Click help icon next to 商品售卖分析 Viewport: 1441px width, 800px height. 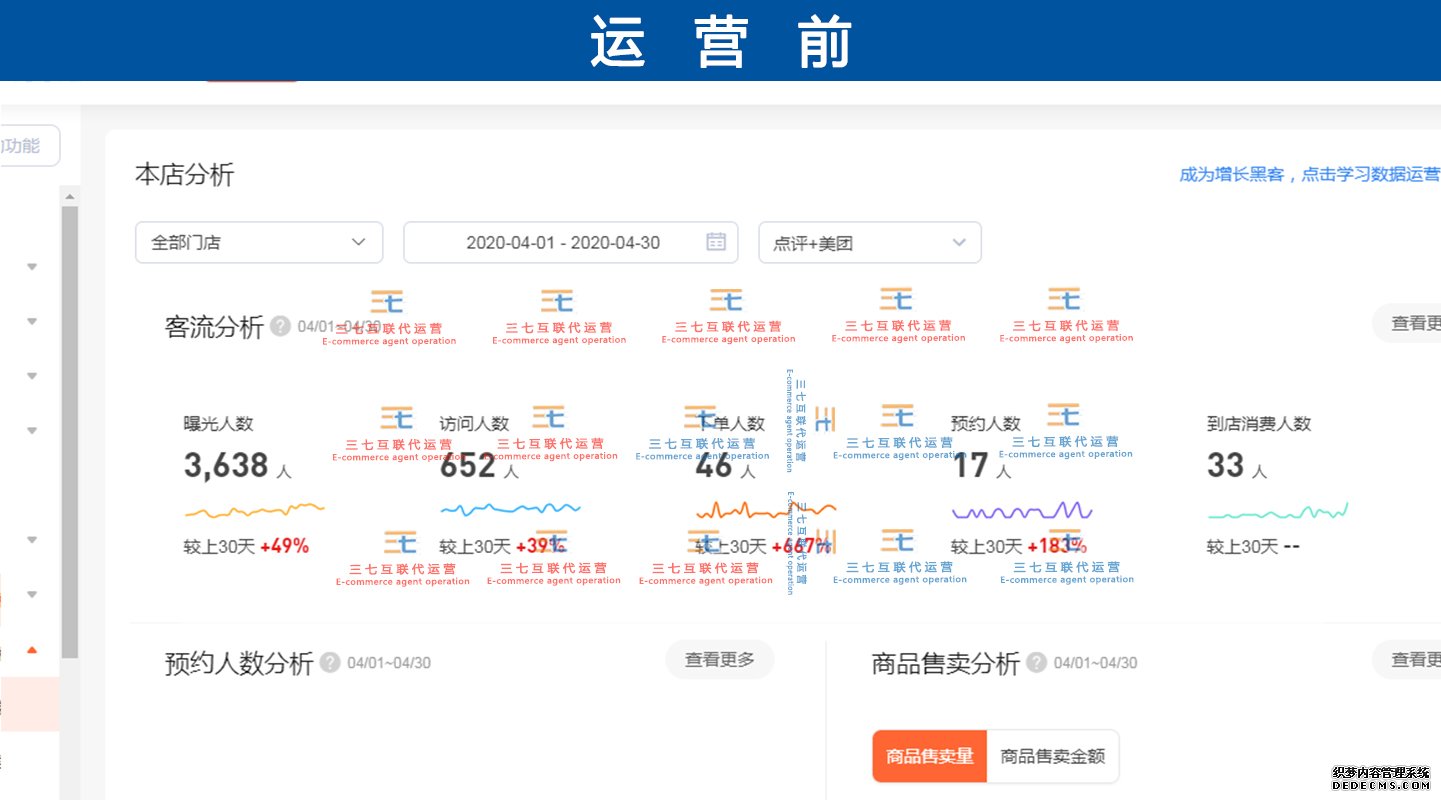(x=1037, y=663)
